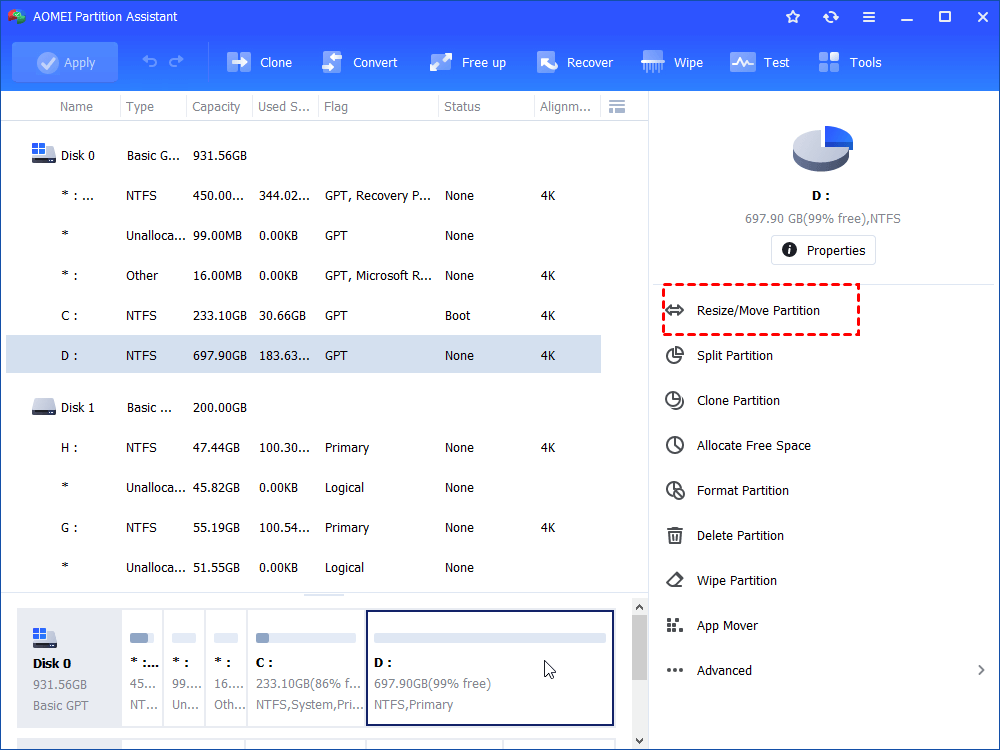1000x750 pixels.
Task: Click the Advanced three-dots icon
Action: point(675,670)
